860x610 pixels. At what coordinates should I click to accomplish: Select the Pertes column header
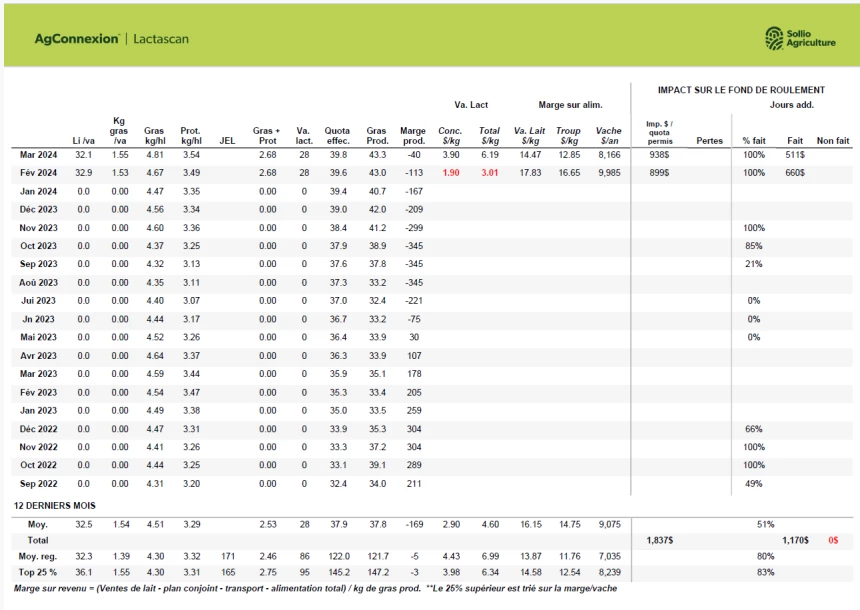coord(709,141)
